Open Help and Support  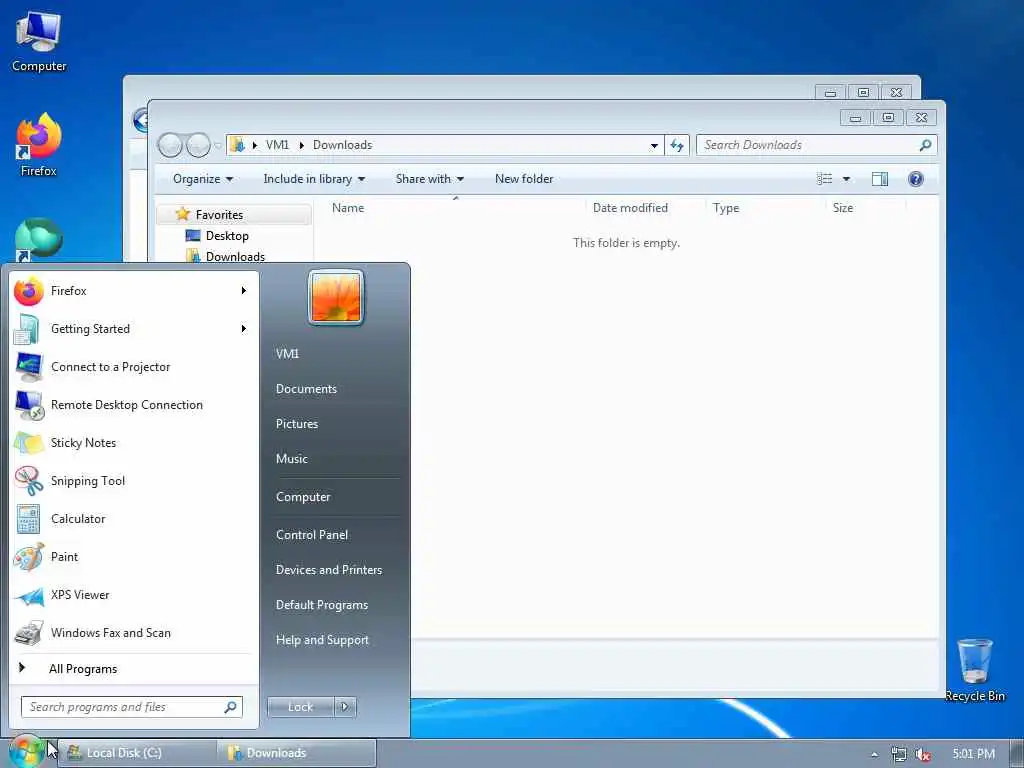coord(322,641)
